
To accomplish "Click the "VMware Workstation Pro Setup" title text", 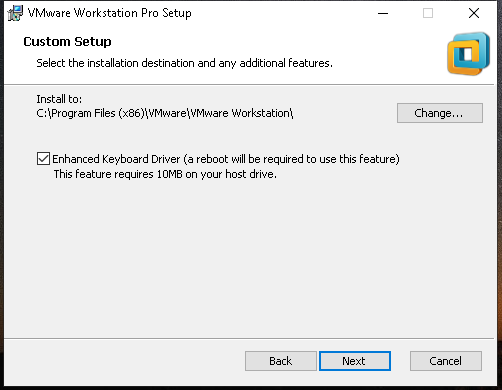I will 110,13.
